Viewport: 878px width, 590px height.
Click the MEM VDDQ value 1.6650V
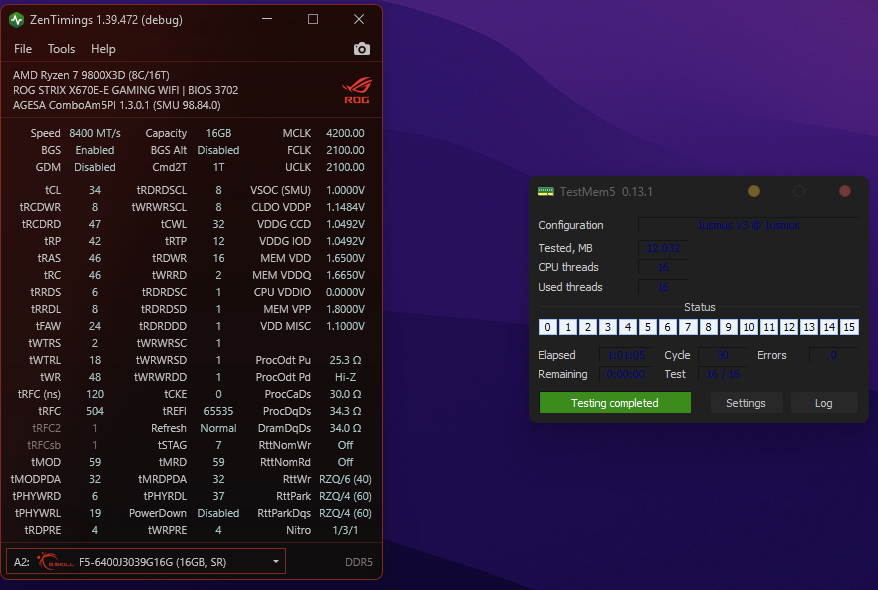click(x=345, y=275)
